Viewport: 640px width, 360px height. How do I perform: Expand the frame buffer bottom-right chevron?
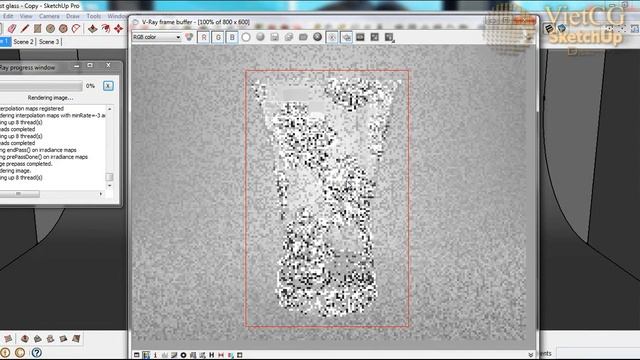(x=530, y=355)
